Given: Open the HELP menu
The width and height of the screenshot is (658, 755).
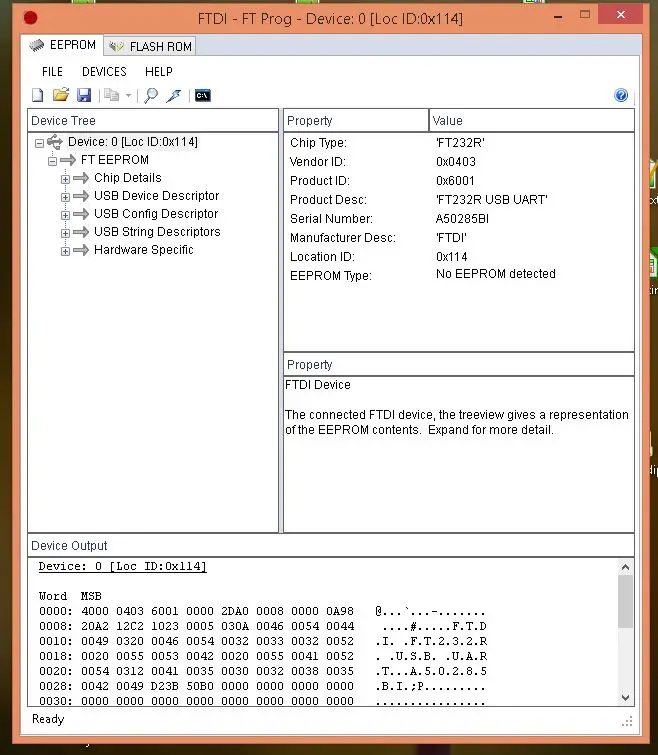Looking at the screenshot, I should (158, 72).
